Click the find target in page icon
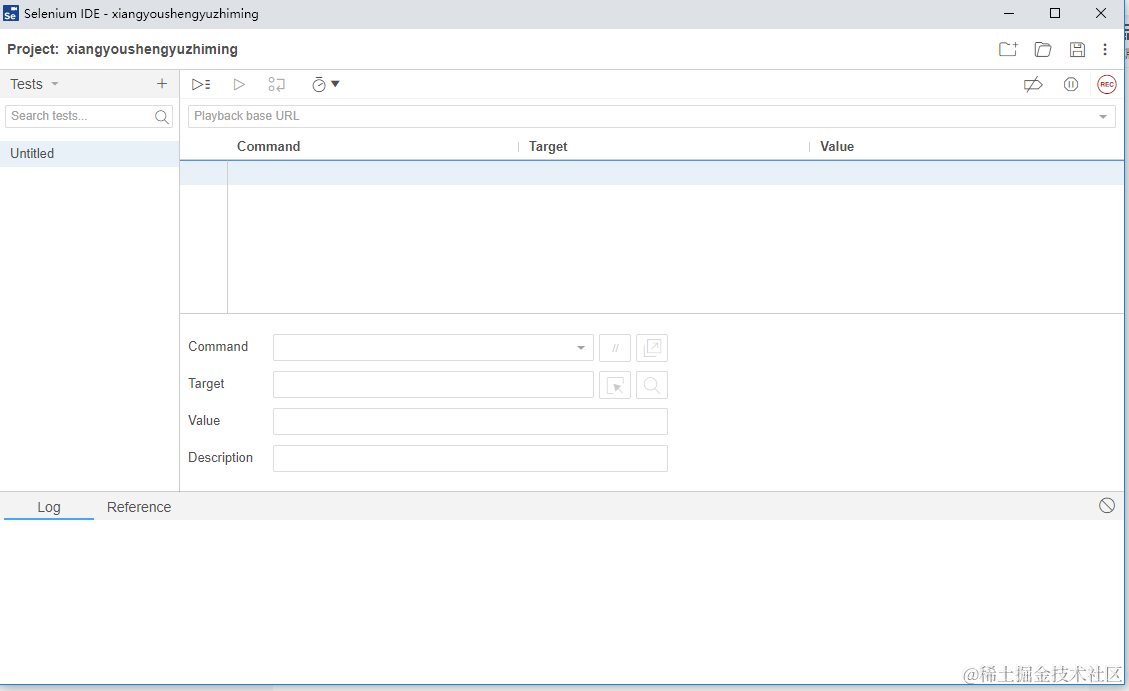Screen dimensions: 1129x691 [652, 385]
